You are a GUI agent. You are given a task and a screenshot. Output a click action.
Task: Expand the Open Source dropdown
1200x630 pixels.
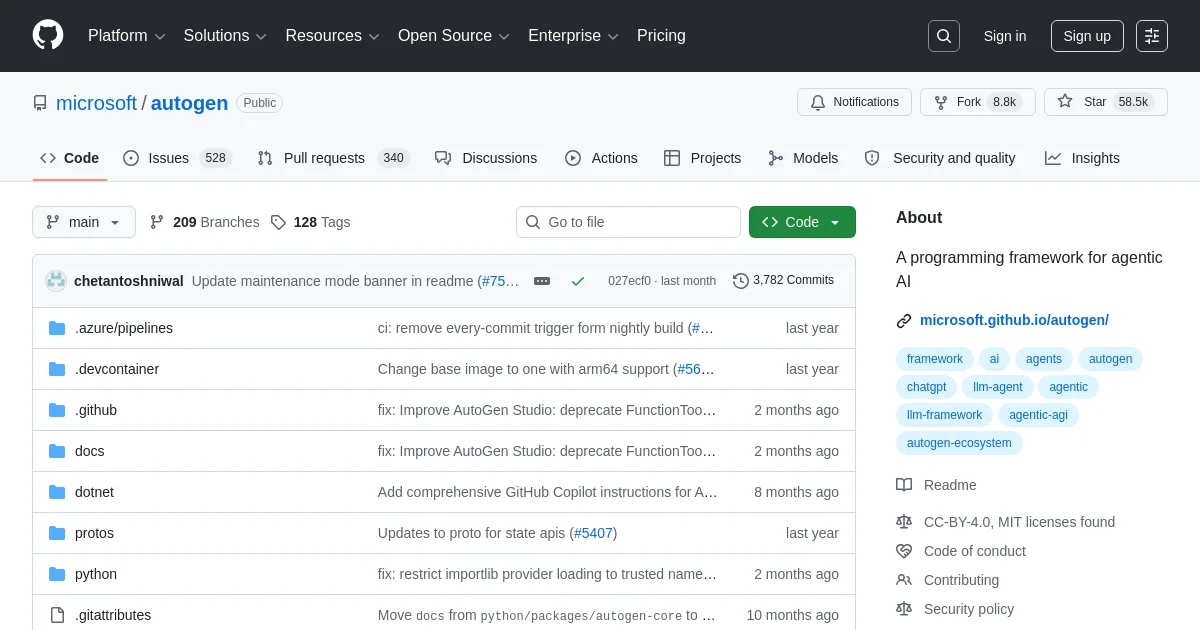click(x=454, y=36)
